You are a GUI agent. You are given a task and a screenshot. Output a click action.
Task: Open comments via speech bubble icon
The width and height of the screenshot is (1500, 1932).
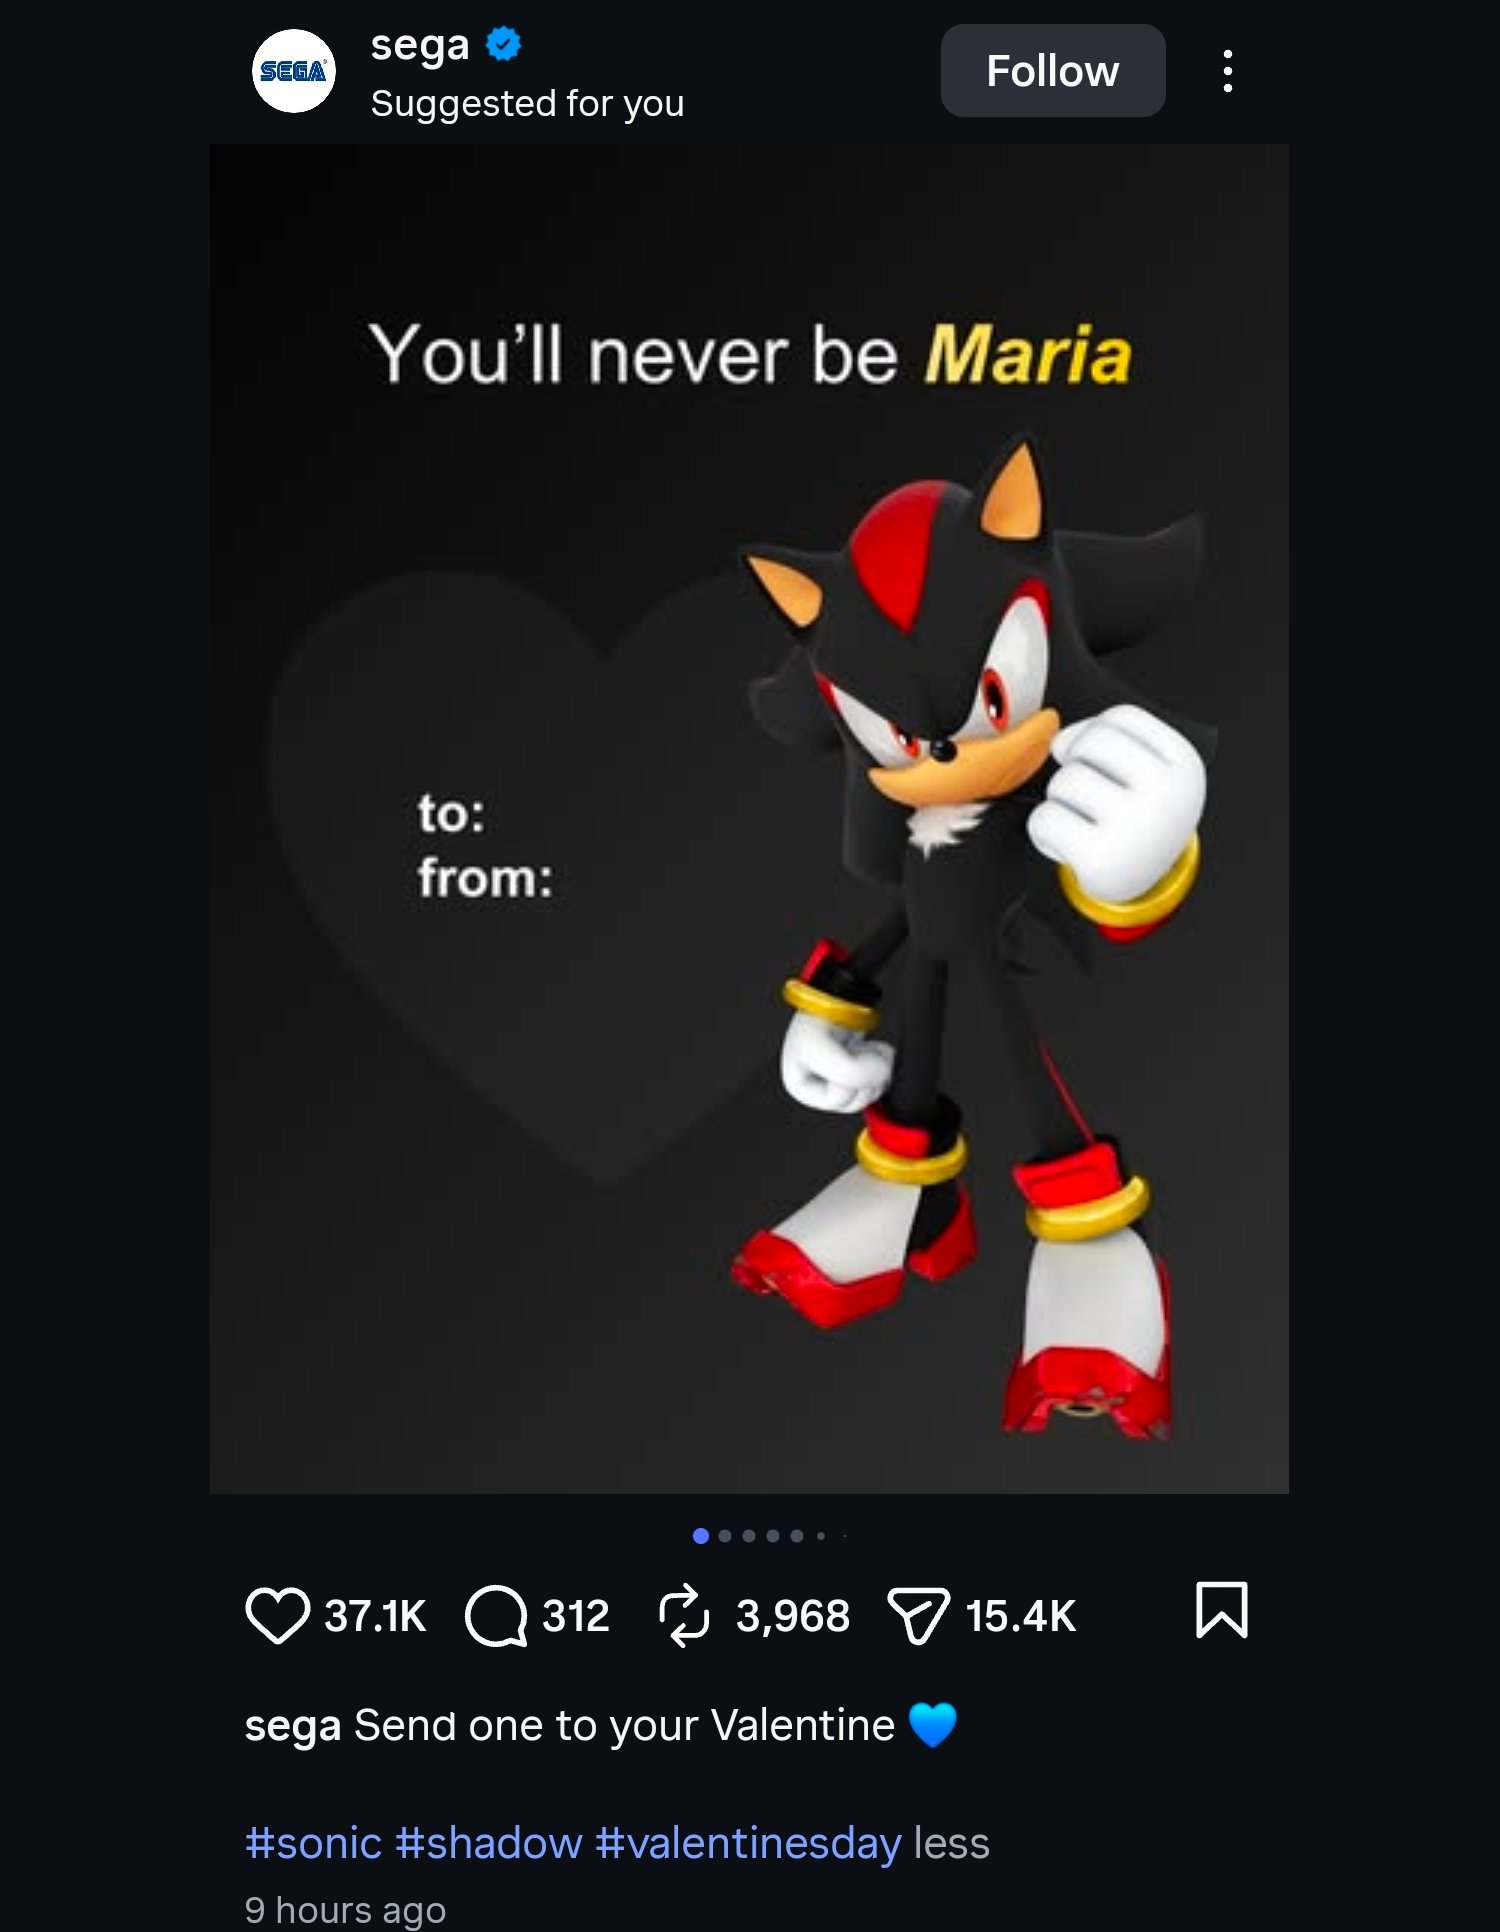point(496,1615)
